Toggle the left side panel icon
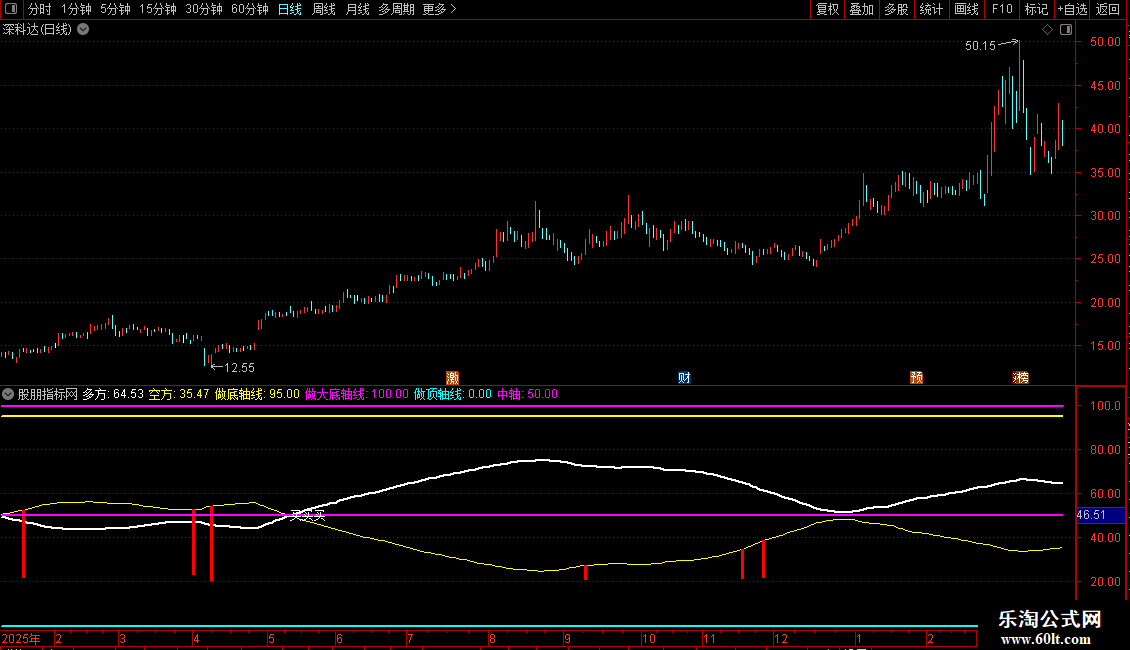Image resolution: width=1130 pixels, height=650 pixels. coord(11,9)
